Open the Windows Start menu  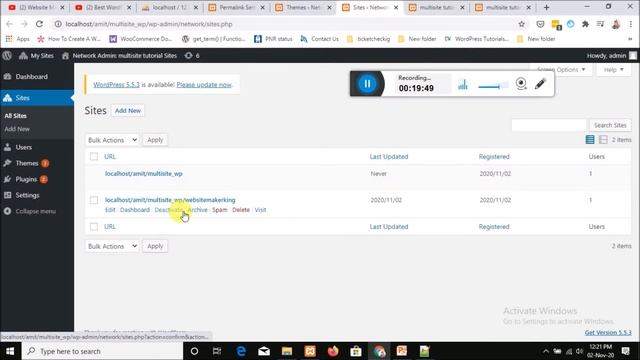(x=10, y=351)
